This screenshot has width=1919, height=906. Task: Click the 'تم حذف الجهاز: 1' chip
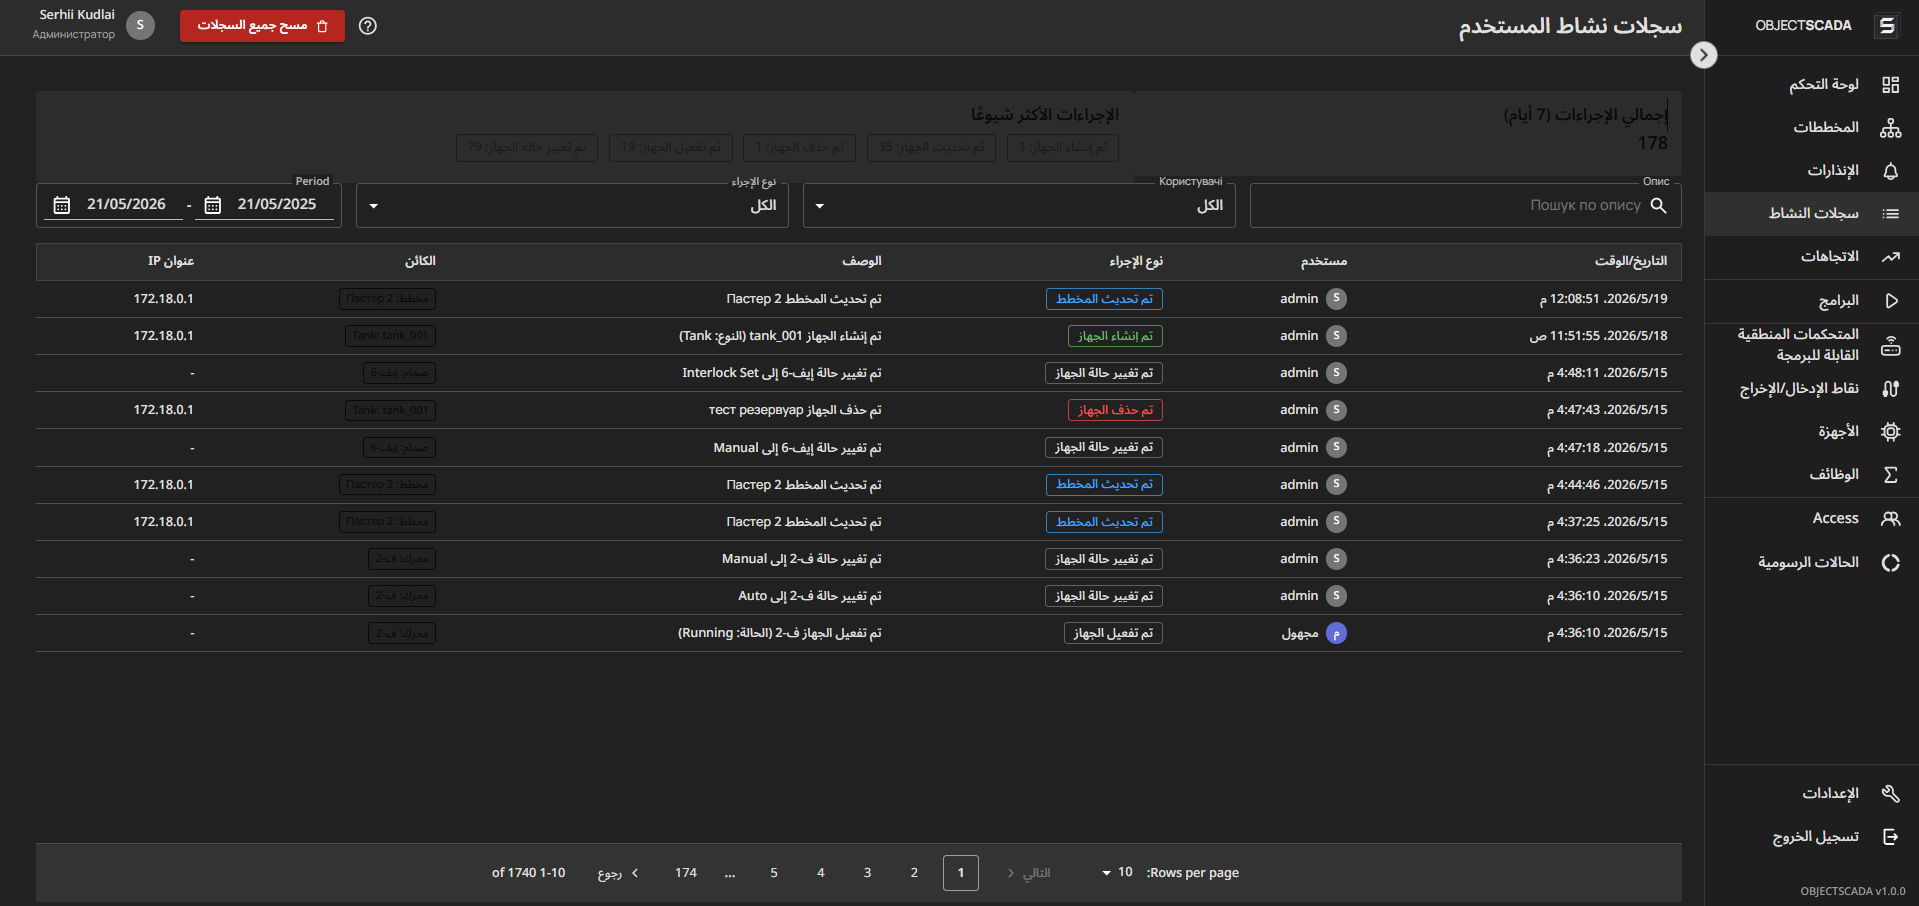(x=800, y=148)
